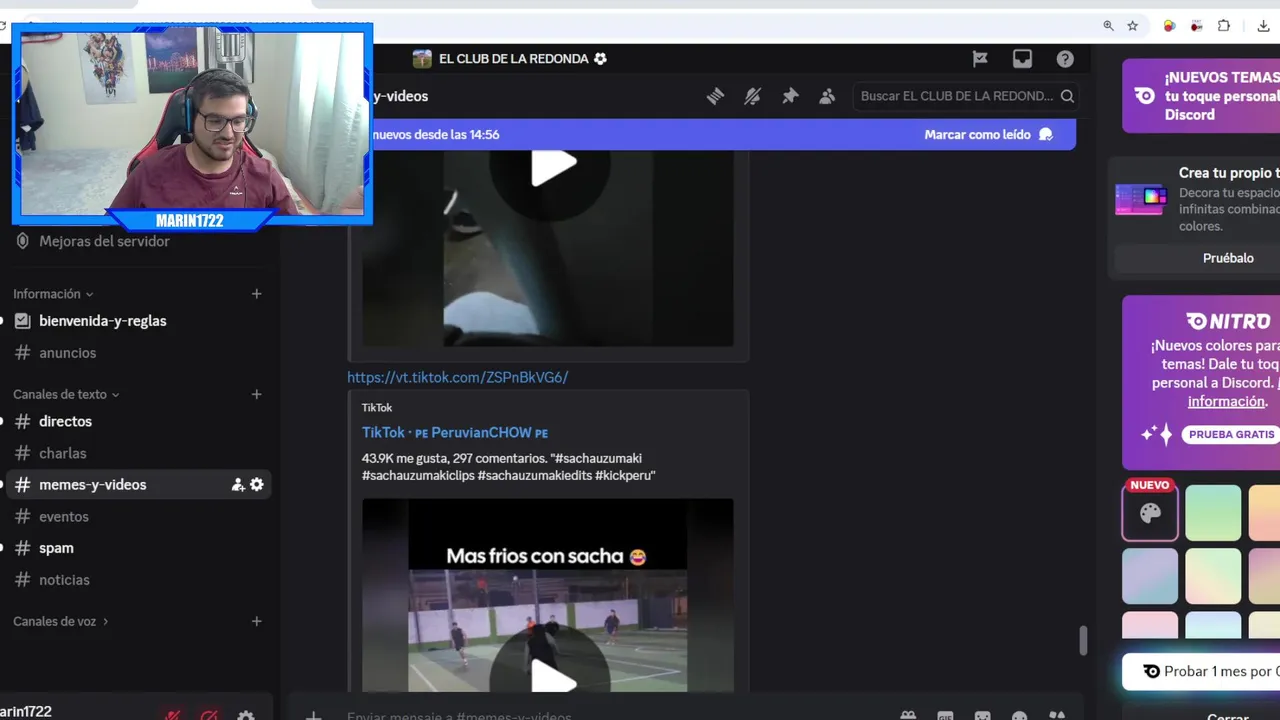This screenshot has height=720, width=1280.
Task: Open the eventos channel
Action: coord(138,517)
